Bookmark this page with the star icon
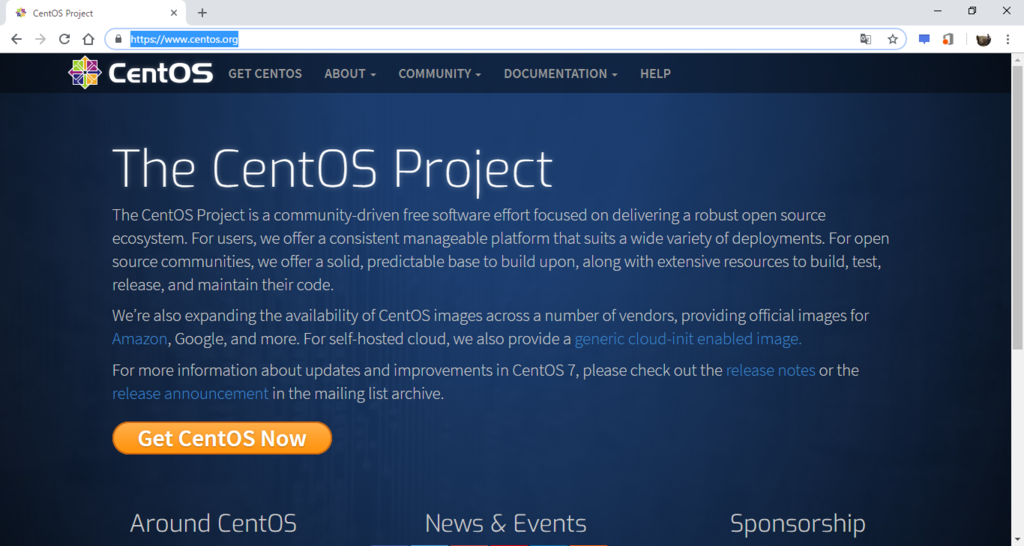 click(893, 39)
